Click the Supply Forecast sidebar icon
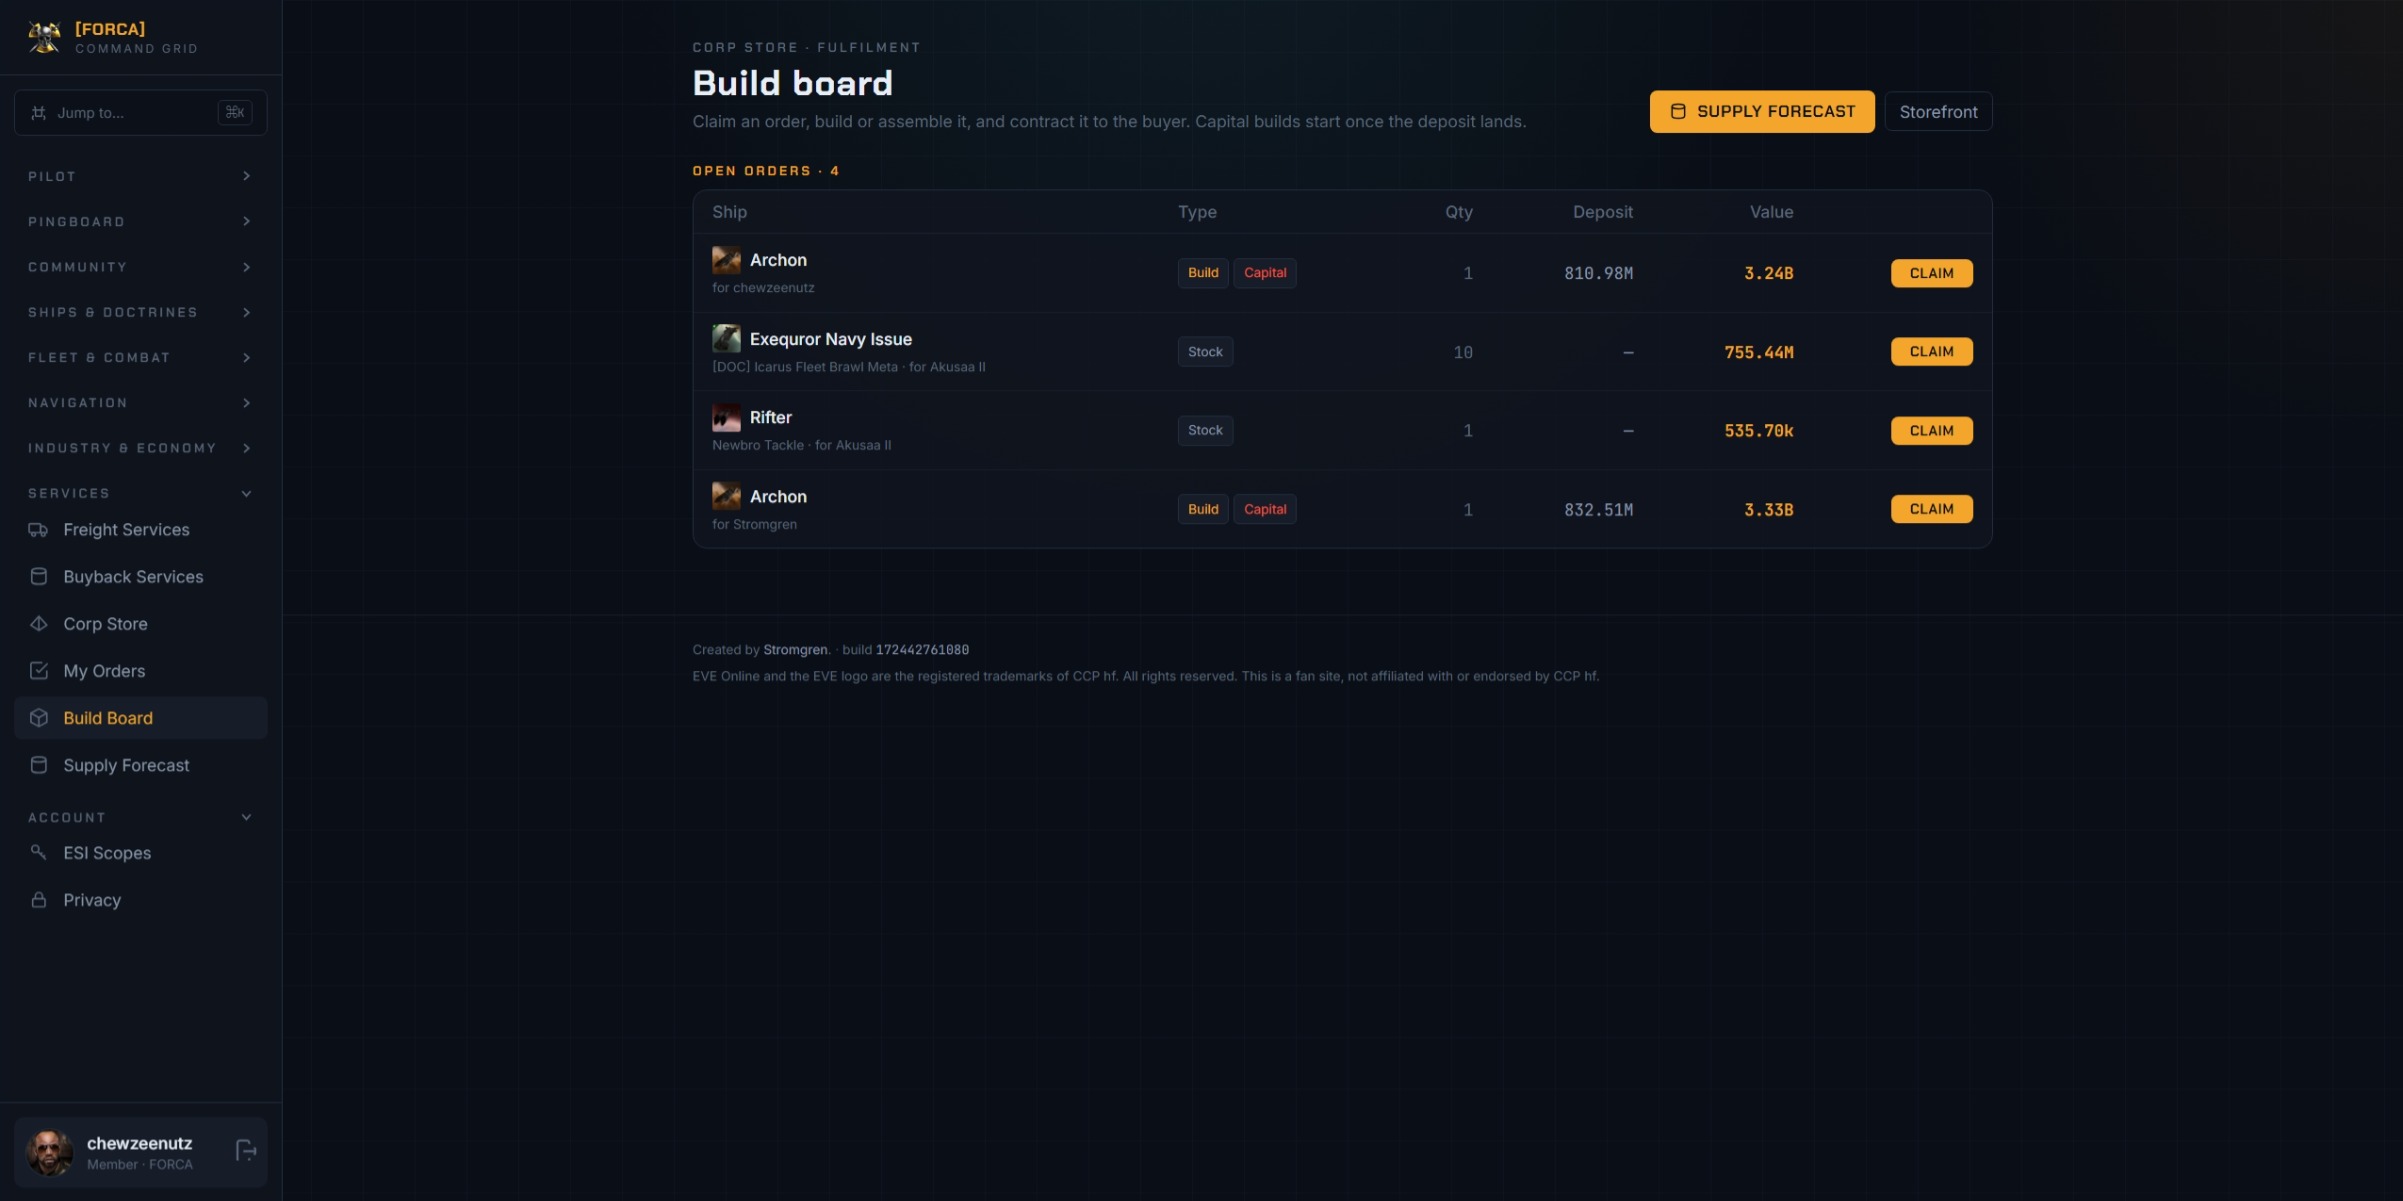The width and height of the screenshot is (2403, 1201). 38,765
